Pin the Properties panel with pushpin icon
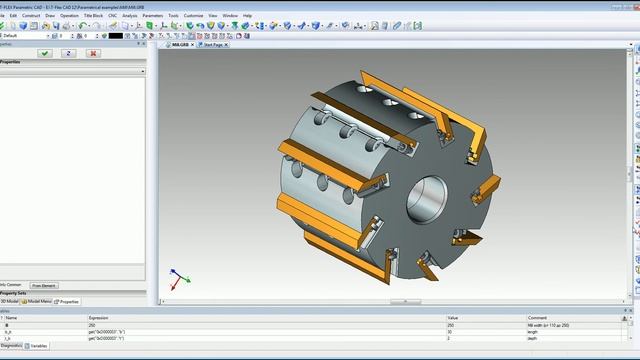 click(138, 44)
